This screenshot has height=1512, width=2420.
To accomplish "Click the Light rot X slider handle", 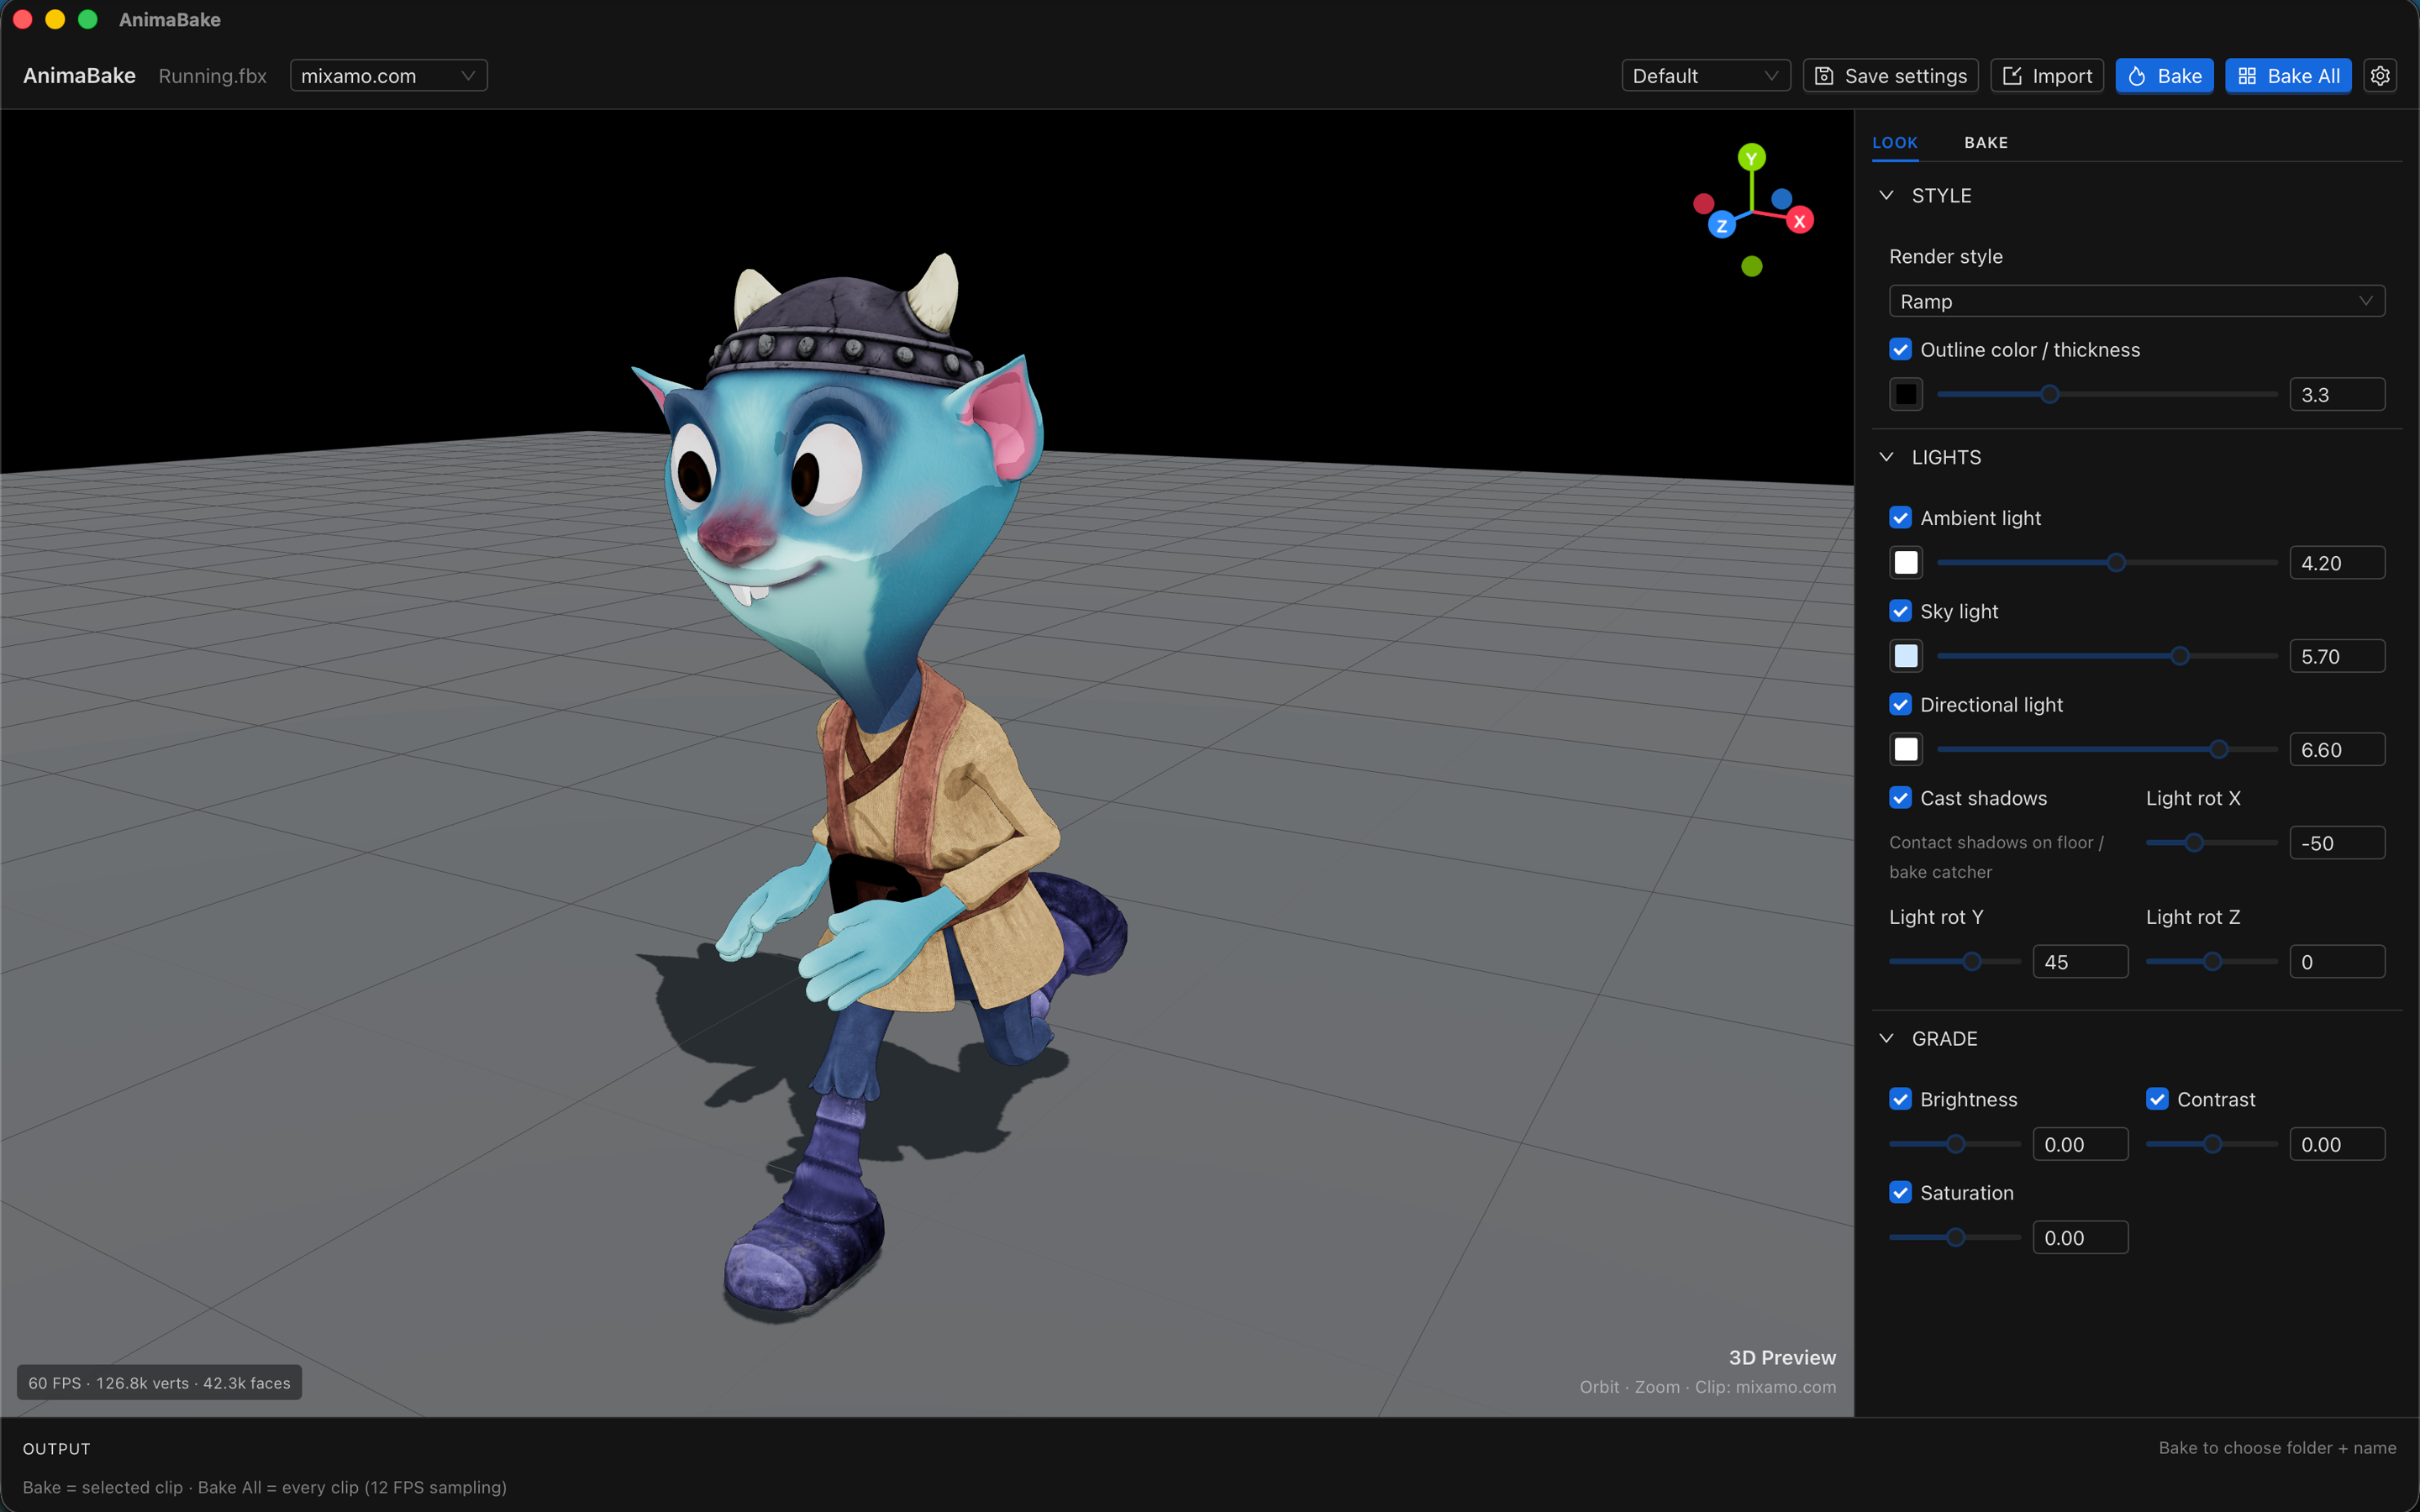I will 2194,843.
